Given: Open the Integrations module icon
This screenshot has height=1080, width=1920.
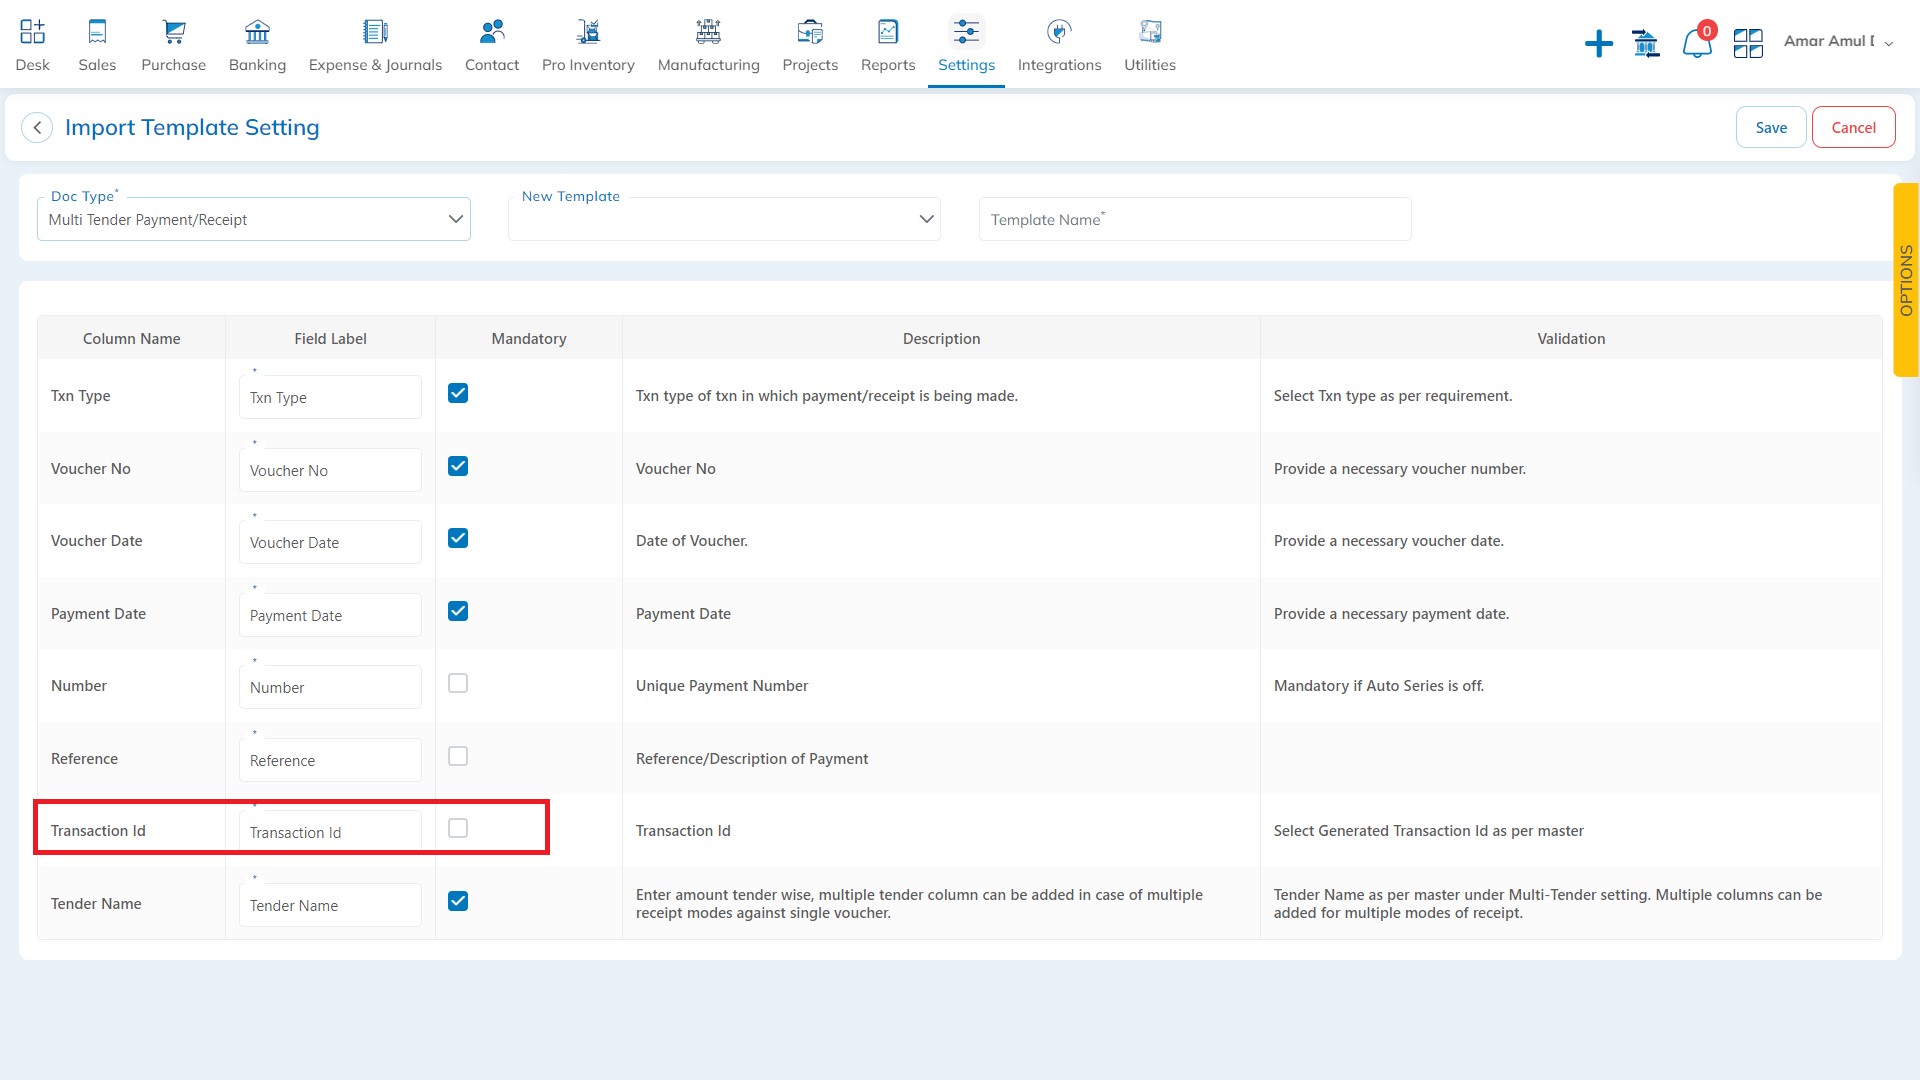Looking at the screenshot, I should click(1059, 33).
